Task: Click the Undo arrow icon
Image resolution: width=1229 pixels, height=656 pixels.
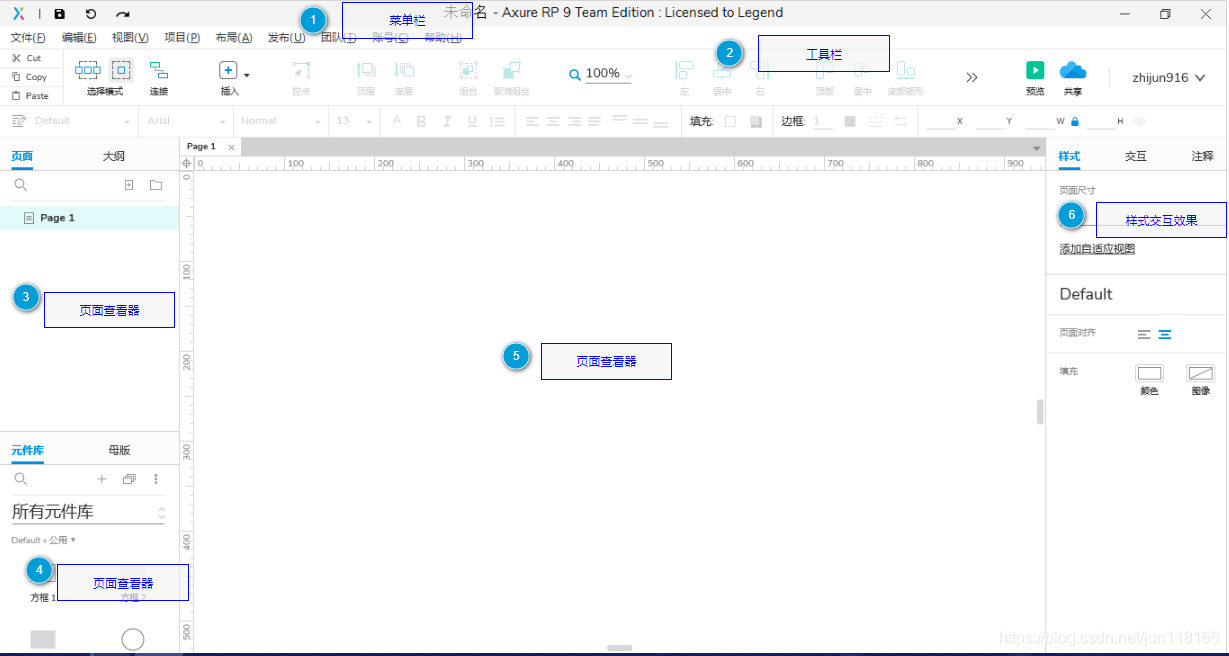Action: point(91,14)
